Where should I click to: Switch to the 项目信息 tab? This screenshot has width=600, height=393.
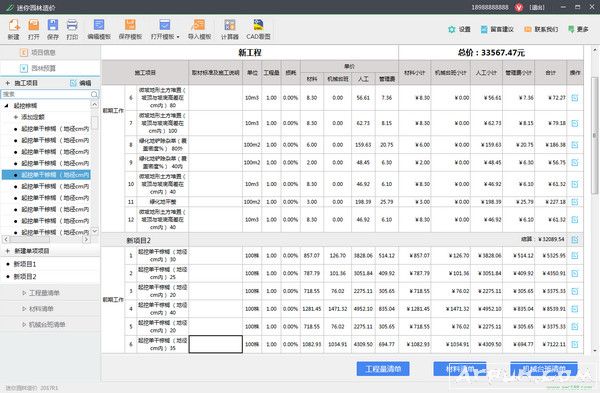[50, 52]
